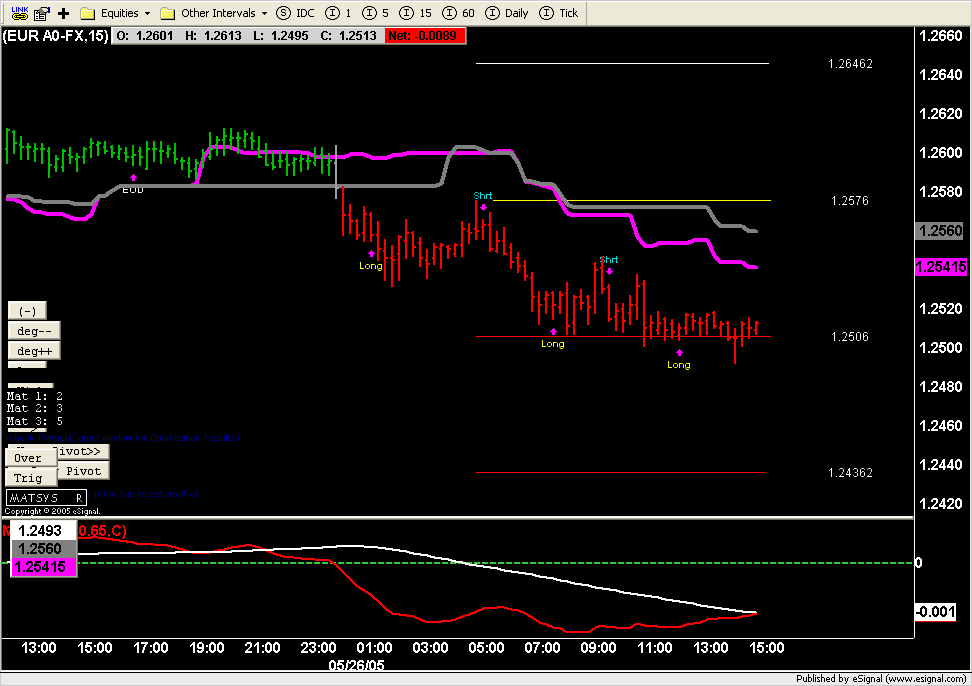
Task: Switch to the 15-minute interval
Action: [x=415, y=13]
